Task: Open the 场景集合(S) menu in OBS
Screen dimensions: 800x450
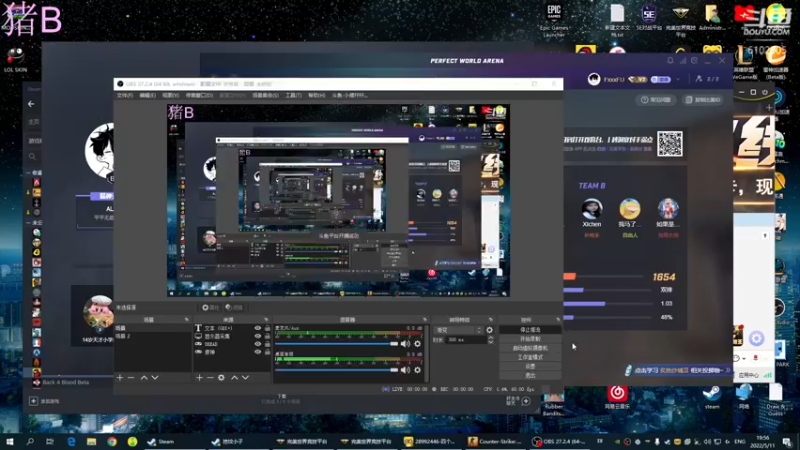Action: [x=265, y=95]
